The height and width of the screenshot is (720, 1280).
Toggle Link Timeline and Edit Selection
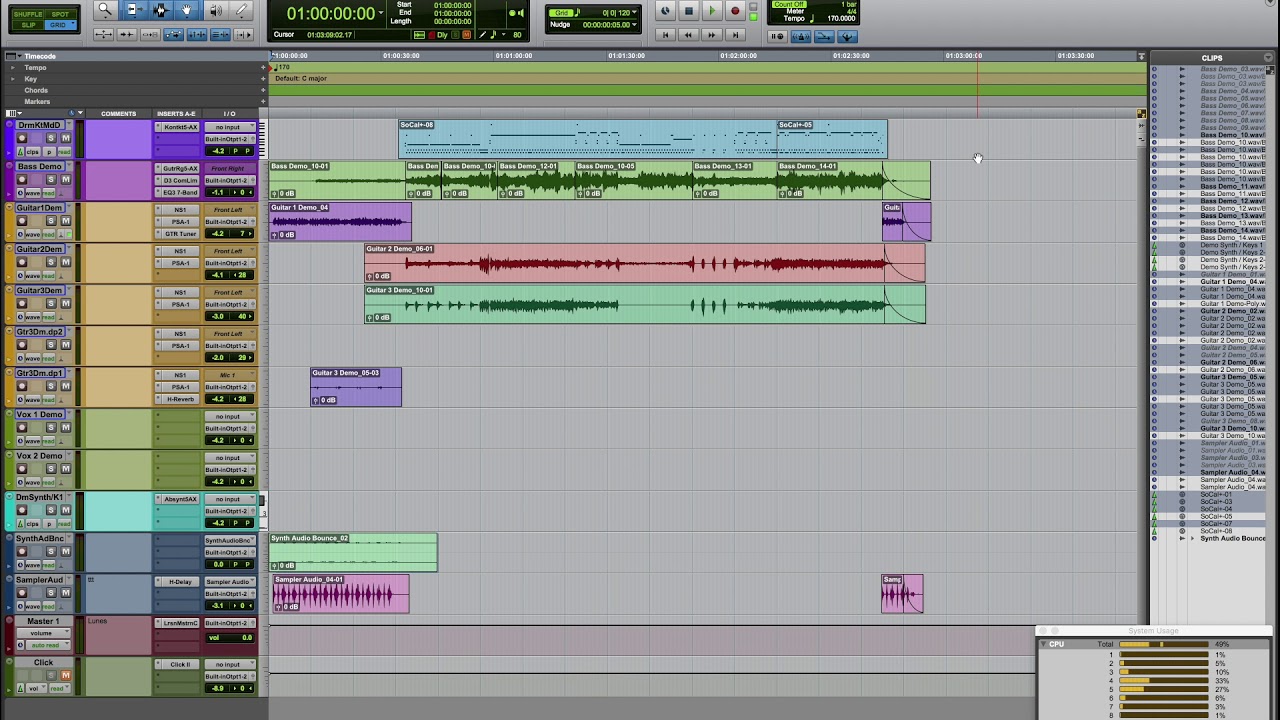[197, 34]
